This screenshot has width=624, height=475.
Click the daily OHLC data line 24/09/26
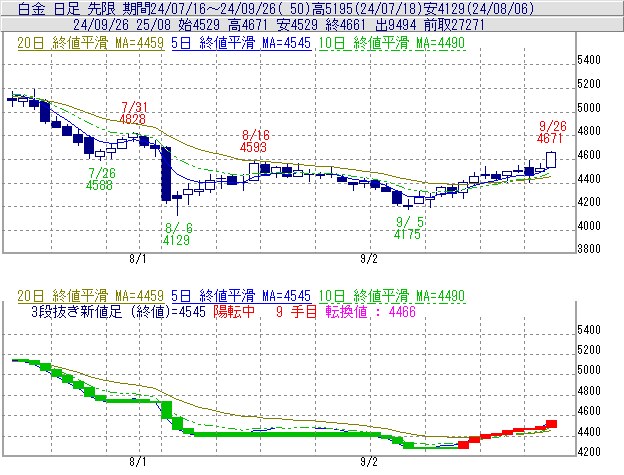[x=279, y=25]
